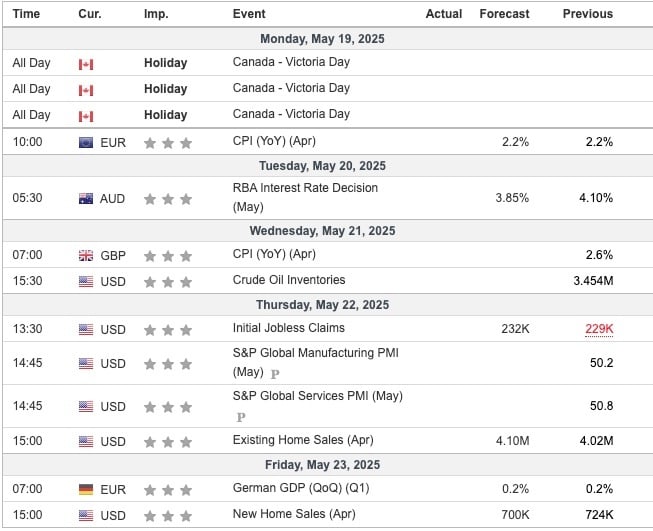This screenshot has height=531, width=653.
Task: Open the RBA Interest Rate Decision event
Action: [305, 197]
